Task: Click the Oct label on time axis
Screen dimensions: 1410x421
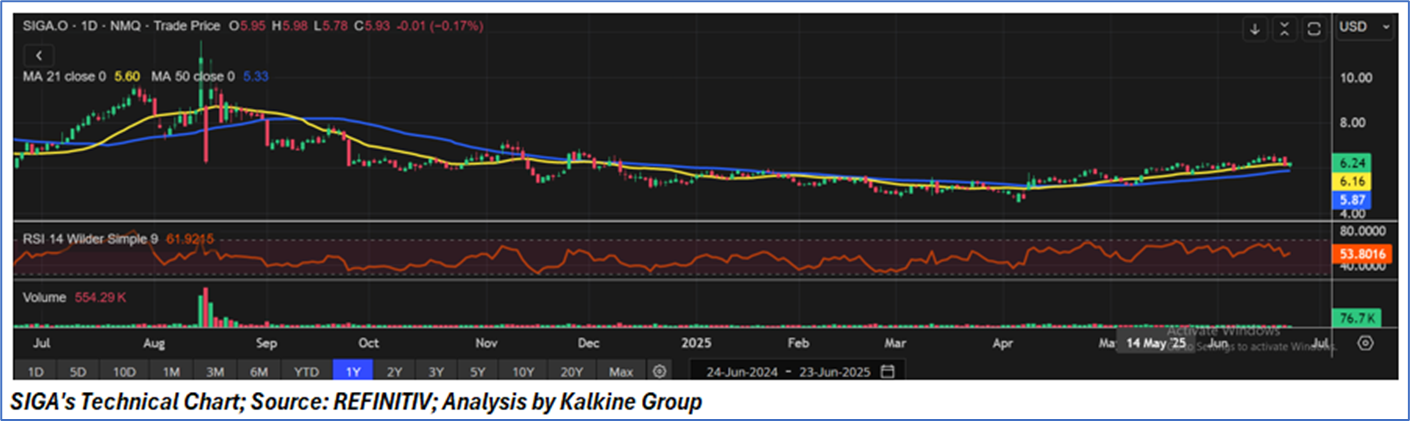Action: 369,343
